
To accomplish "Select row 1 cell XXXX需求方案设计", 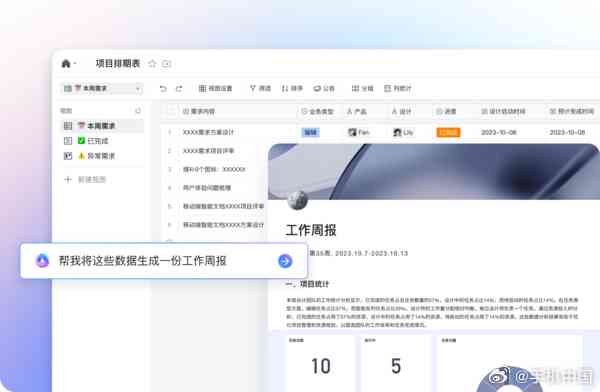I will [x=208, y=132].
